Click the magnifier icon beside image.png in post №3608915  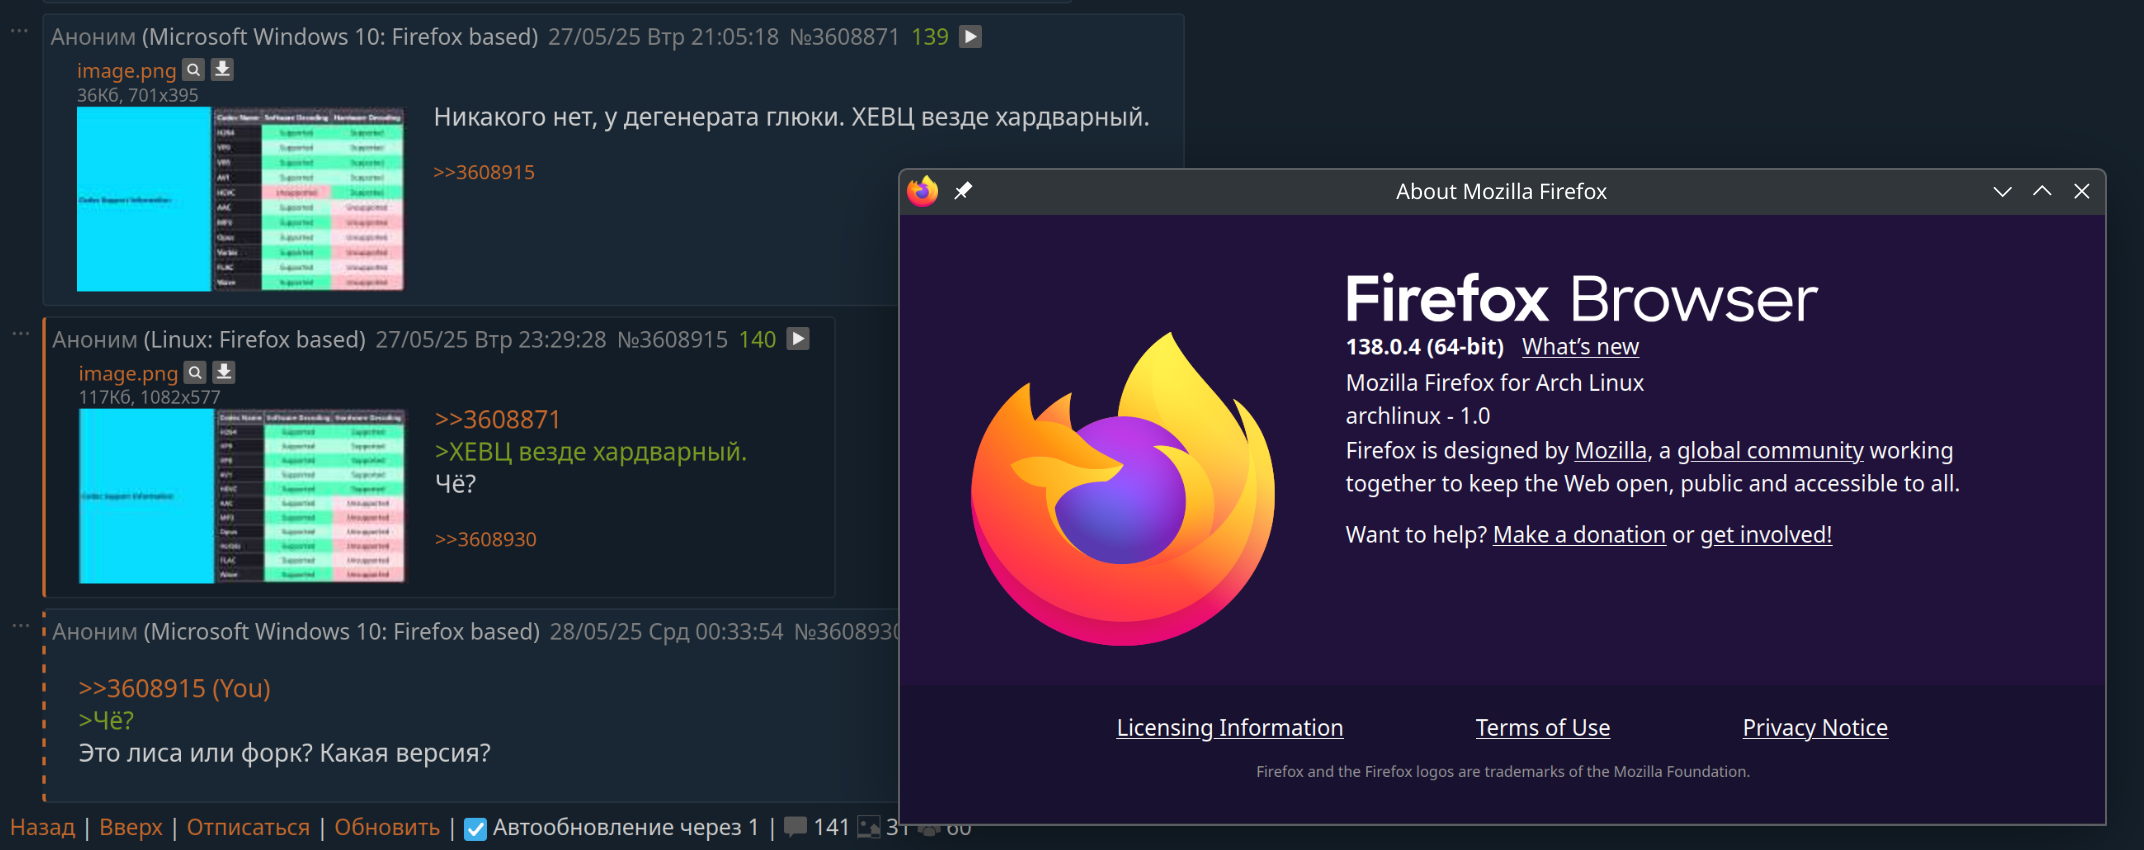coord(196,372)
